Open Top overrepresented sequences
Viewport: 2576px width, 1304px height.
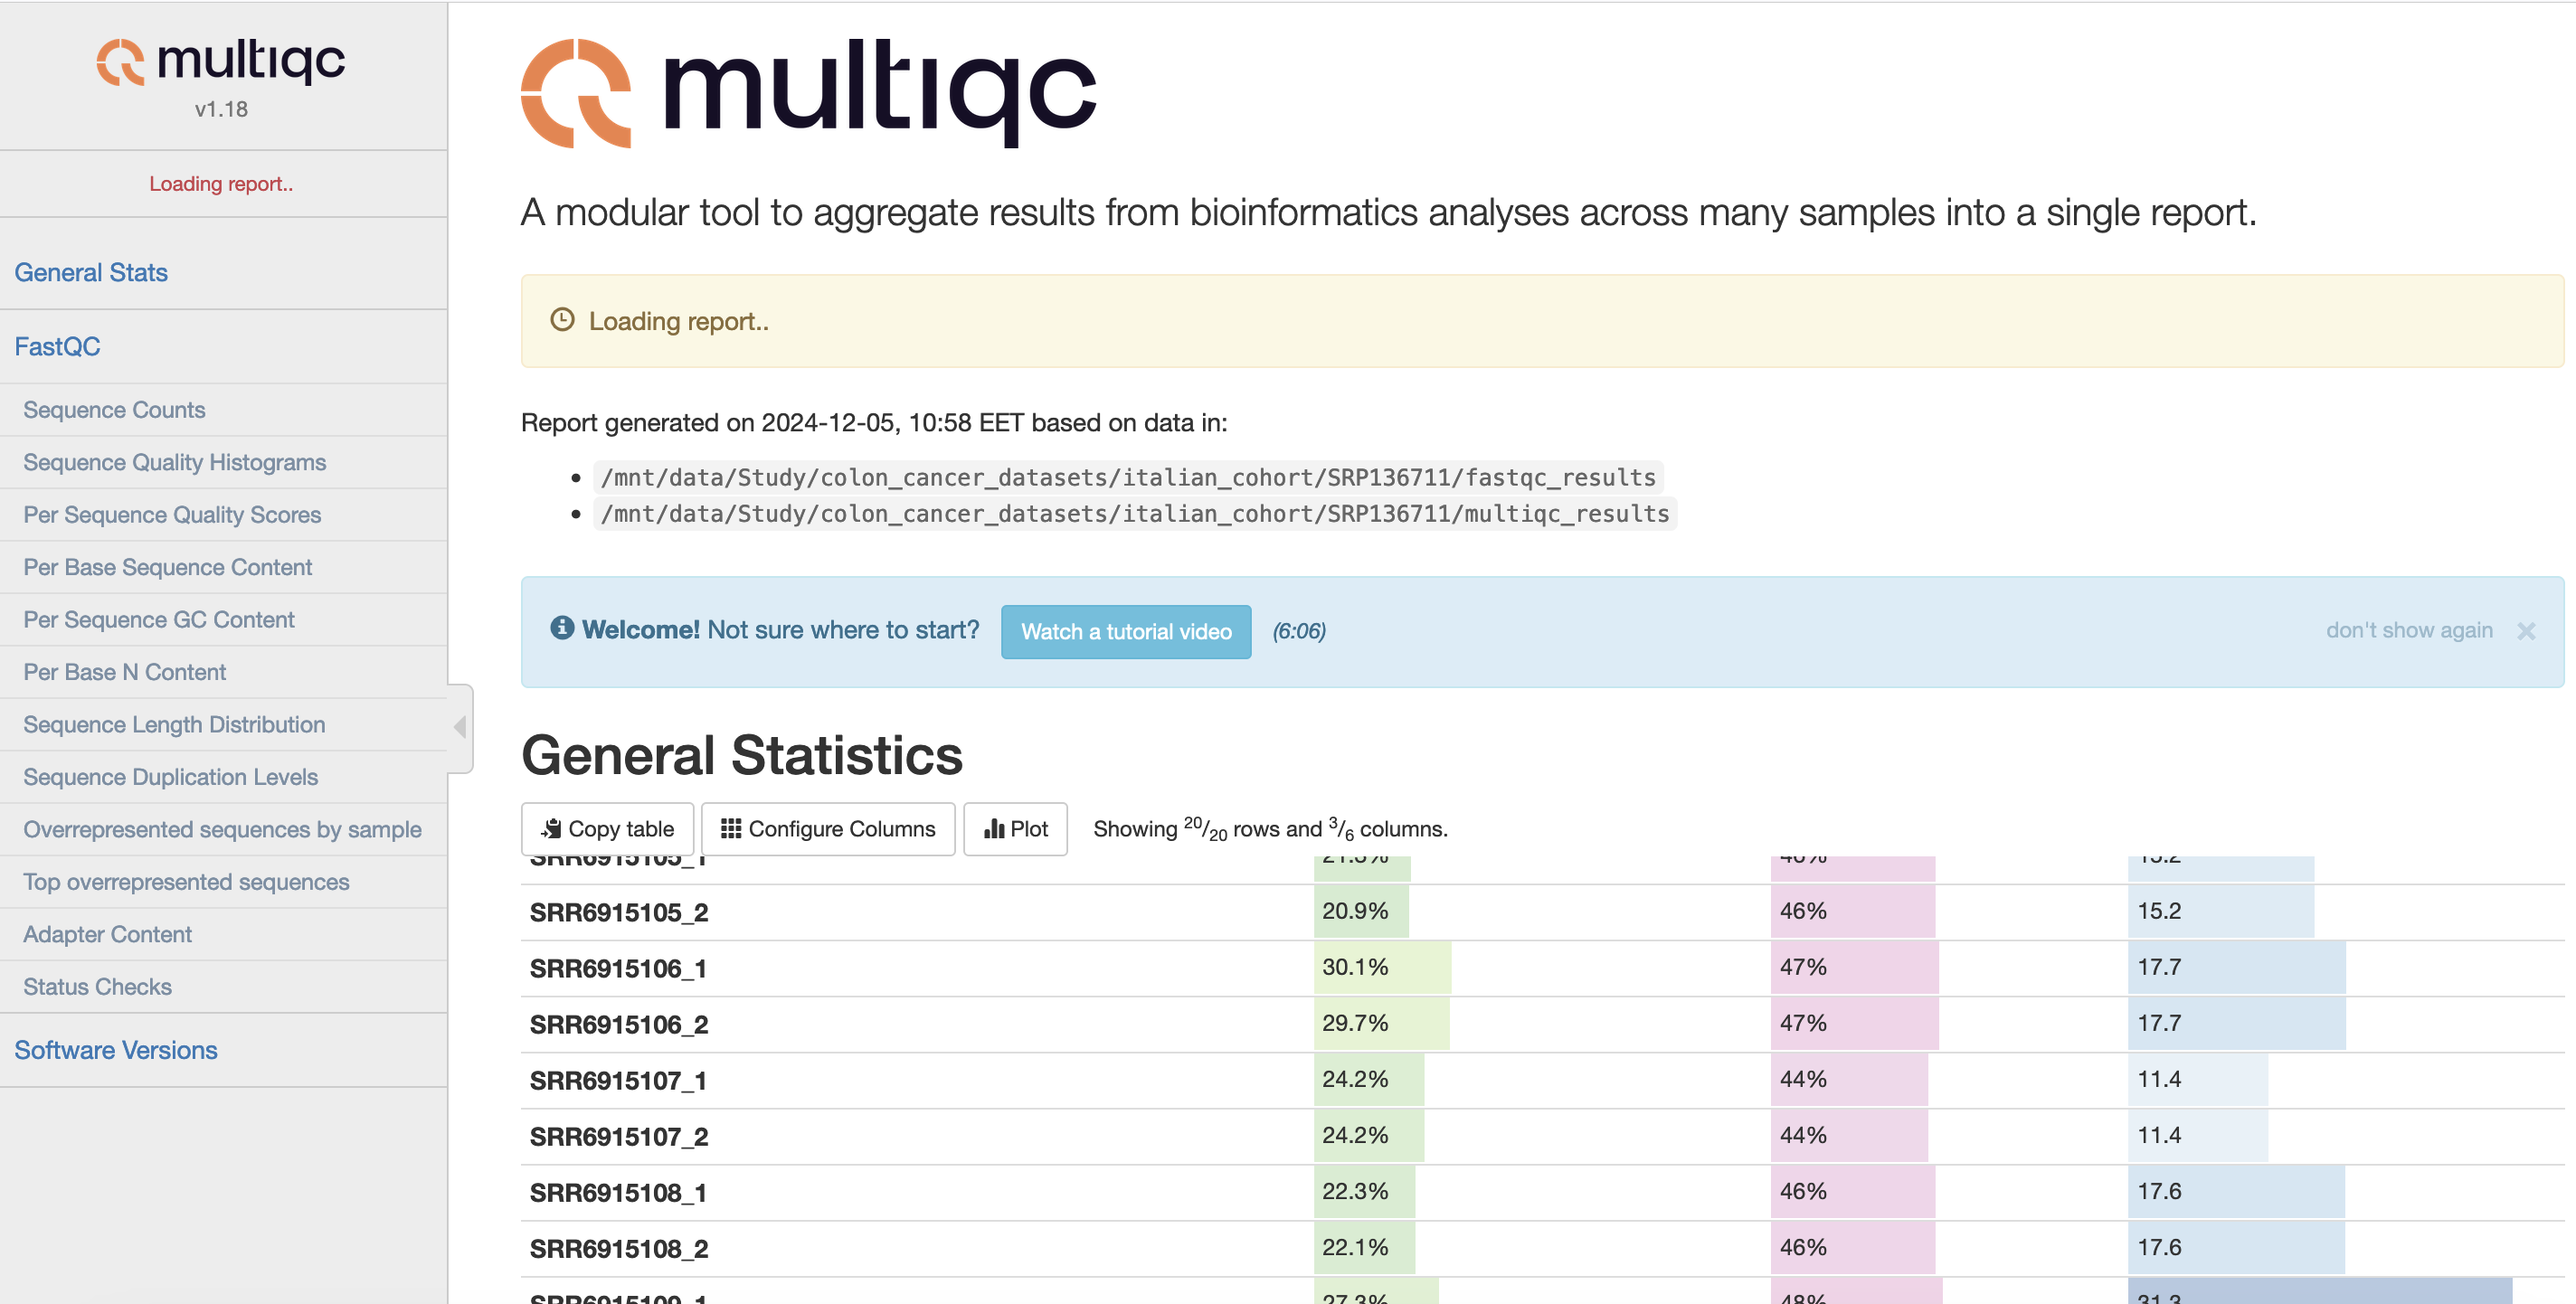pos(186,882)
